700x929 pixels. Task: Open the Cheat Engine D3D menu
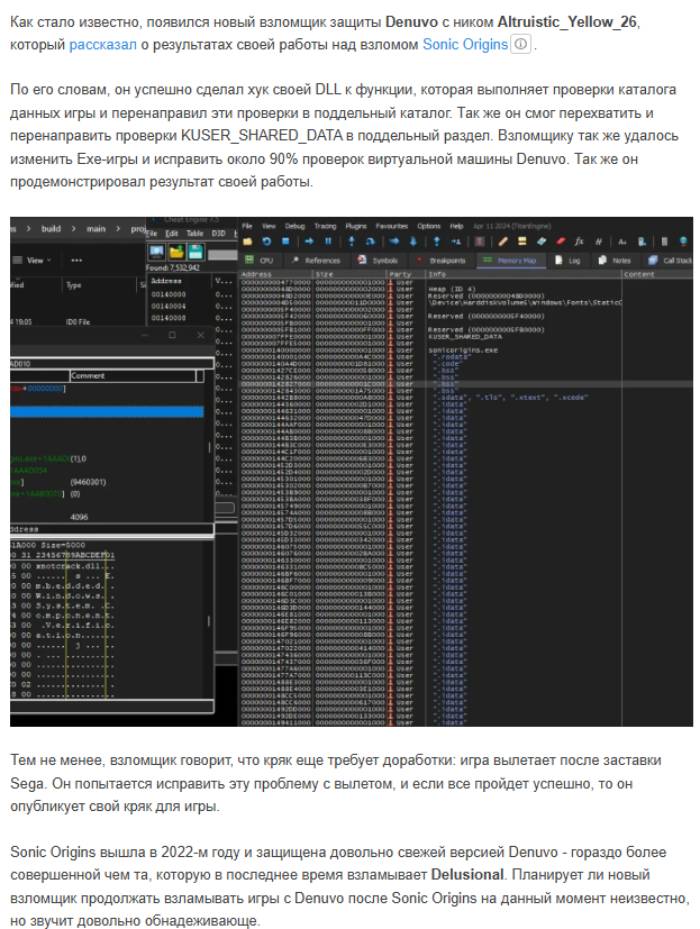(218, 233)
